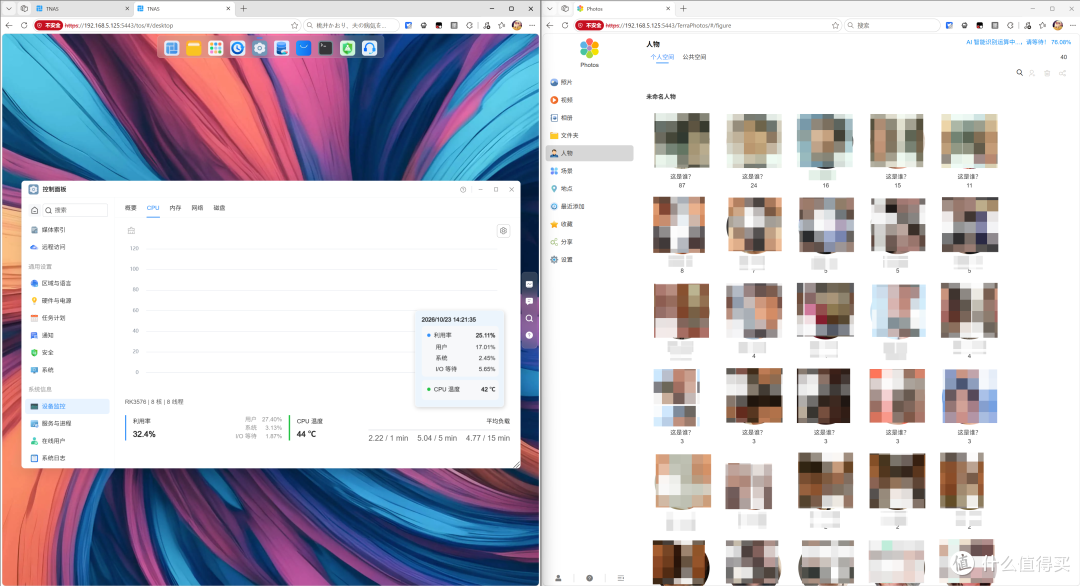Click the help icon in the control panel title bar
The image size is (1080, 586).
point(463,189)
